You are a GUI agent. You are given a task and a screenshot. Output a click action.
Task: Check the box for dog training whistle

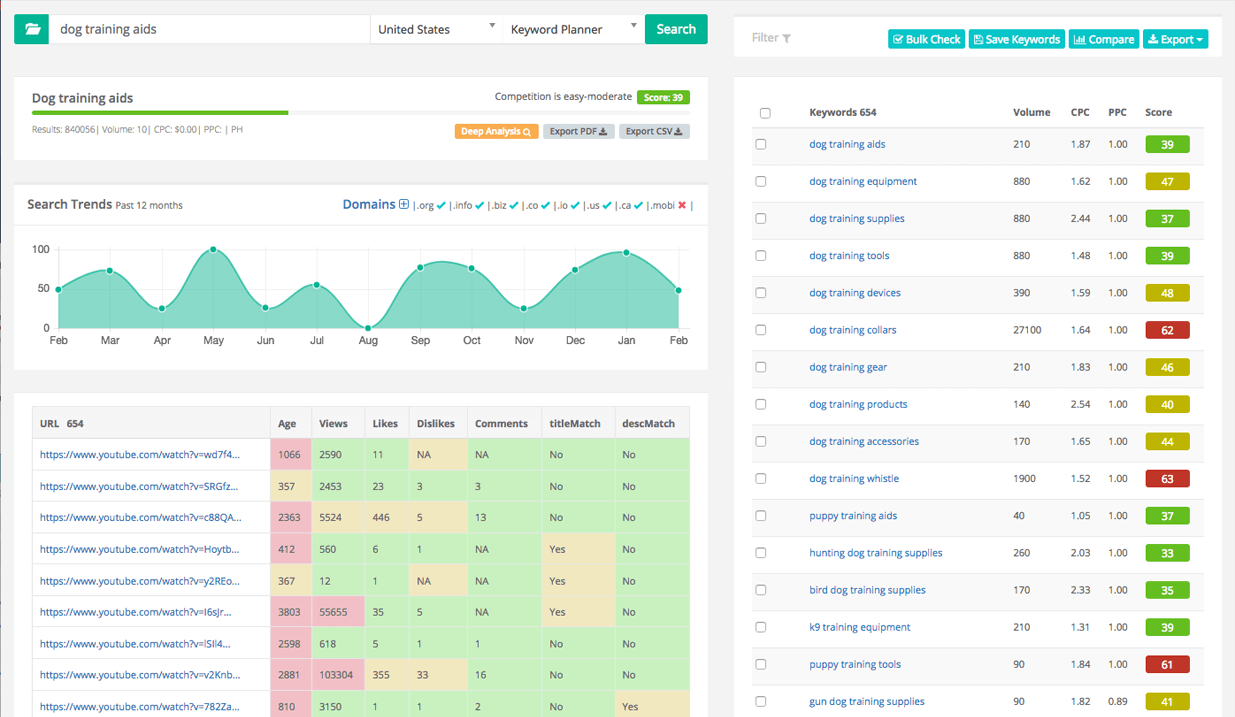761,478
